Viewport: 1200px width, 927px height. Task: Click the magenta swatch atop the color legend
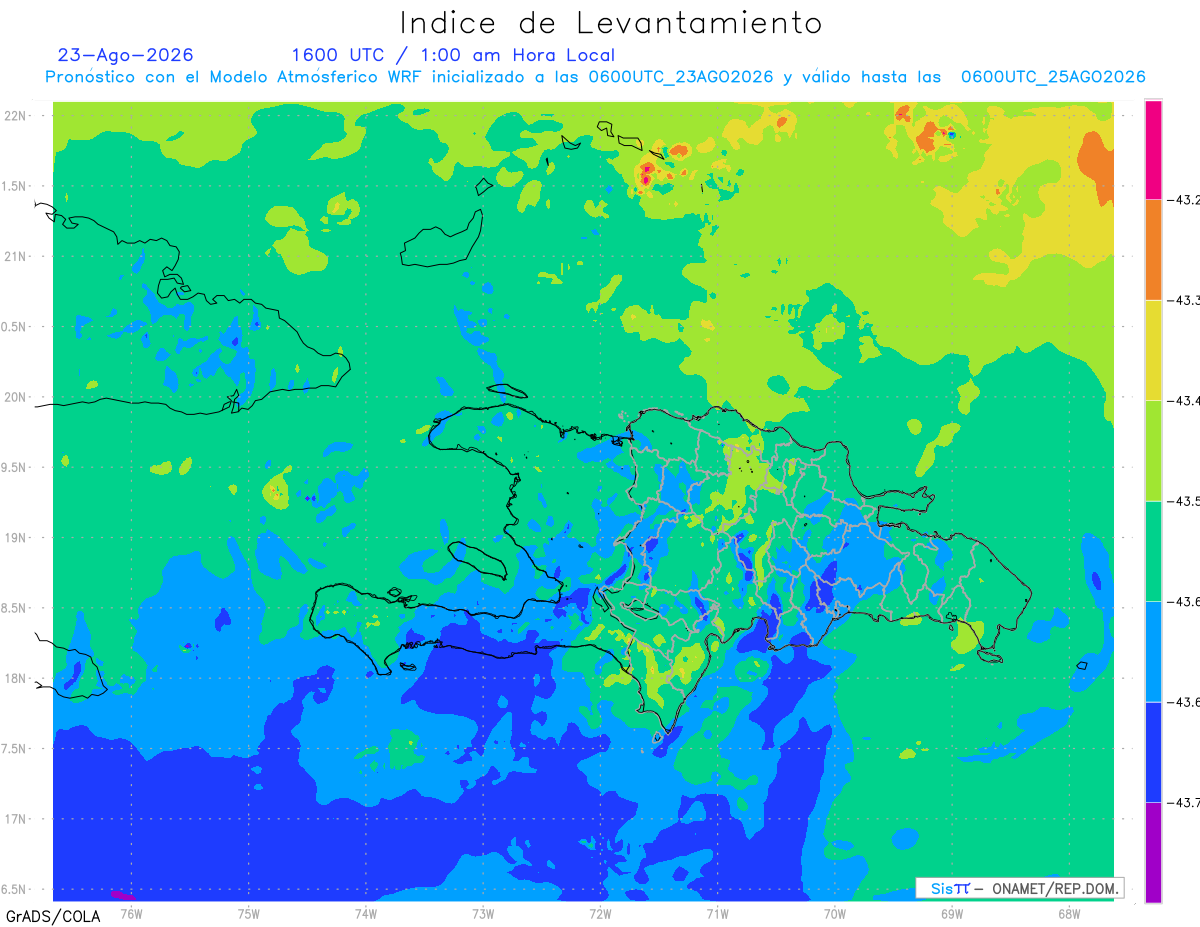pos(1153,149)
